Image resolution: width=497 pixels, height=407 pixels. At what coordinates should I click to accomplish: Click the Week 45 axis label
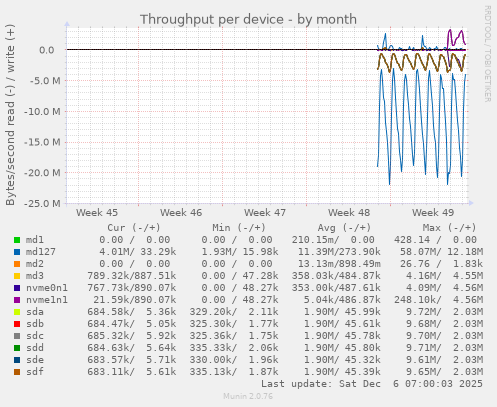pos(97,213)
